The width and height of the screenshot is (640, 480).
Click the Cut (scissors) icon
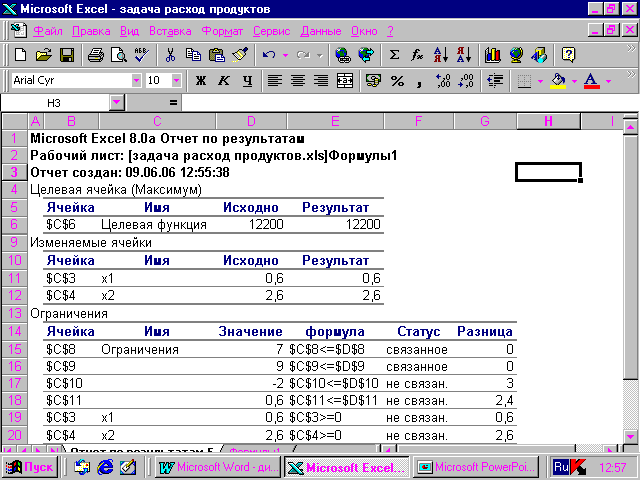tap(171, 54)
